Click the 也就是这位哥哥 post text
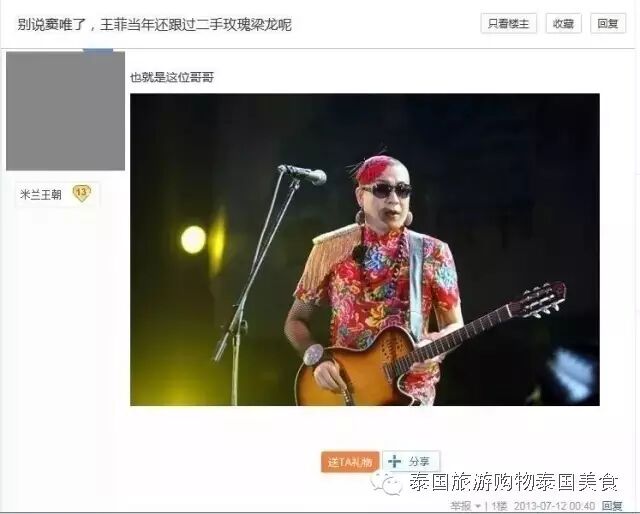The width and height of the screenshot is (640, 514). pyautogui.click(x=172, y=77)
